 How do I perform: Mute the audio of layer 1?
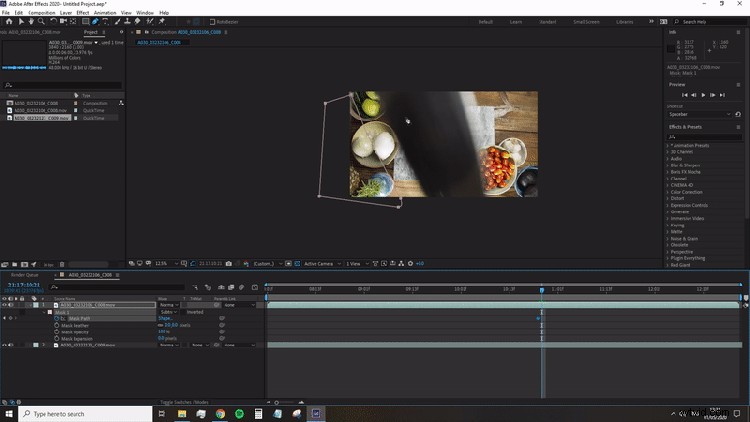[11, 305]
